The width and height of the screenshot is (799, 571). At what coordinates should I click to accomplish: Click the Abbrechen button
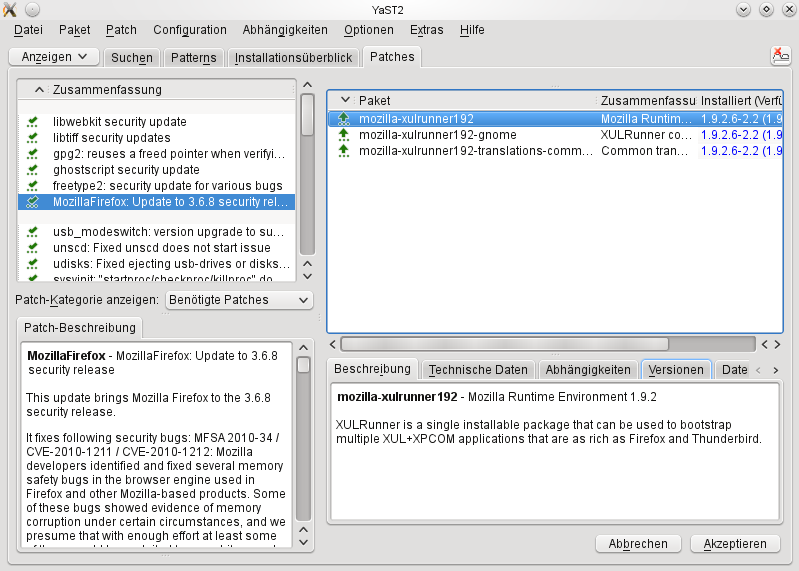638,543
